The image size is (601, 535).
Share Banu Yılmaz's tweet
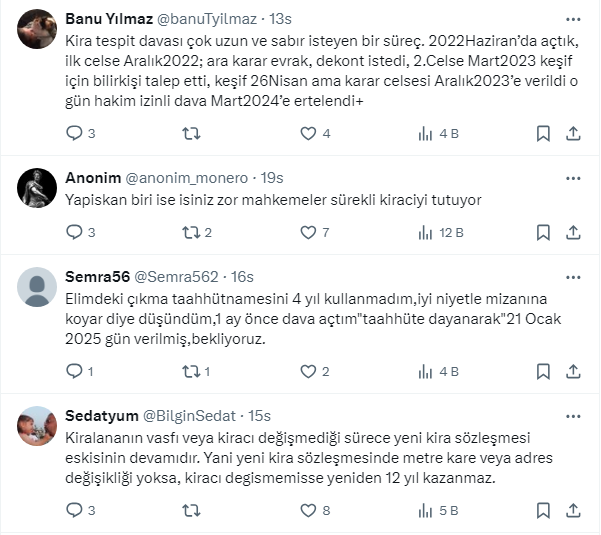click(574, 134)
